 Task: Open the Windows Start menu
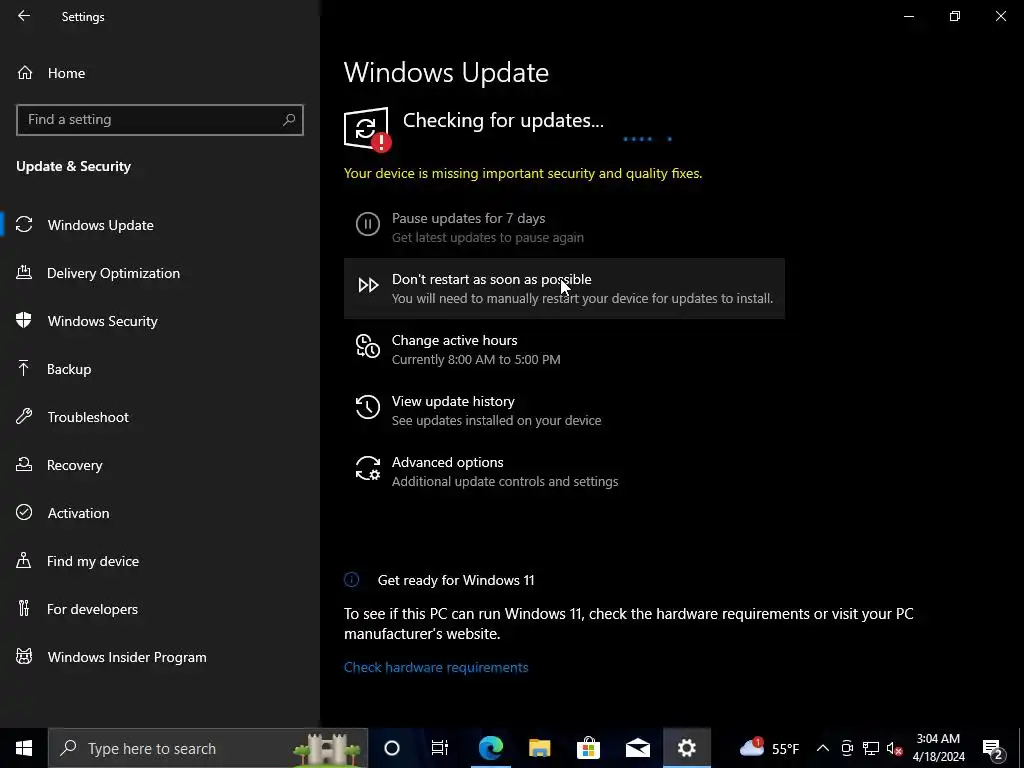[x=24, y=748]
